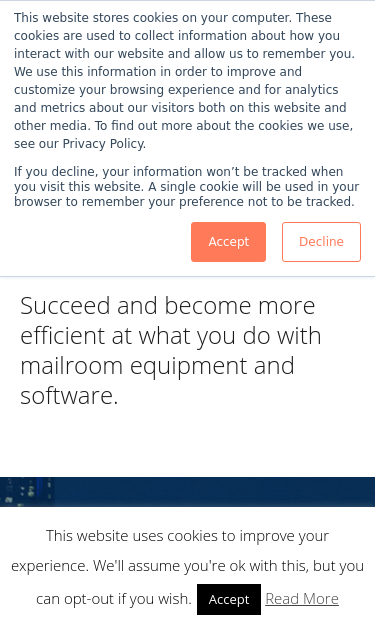Decline cookie tracking
375x627 pixels.
[321, 242]
